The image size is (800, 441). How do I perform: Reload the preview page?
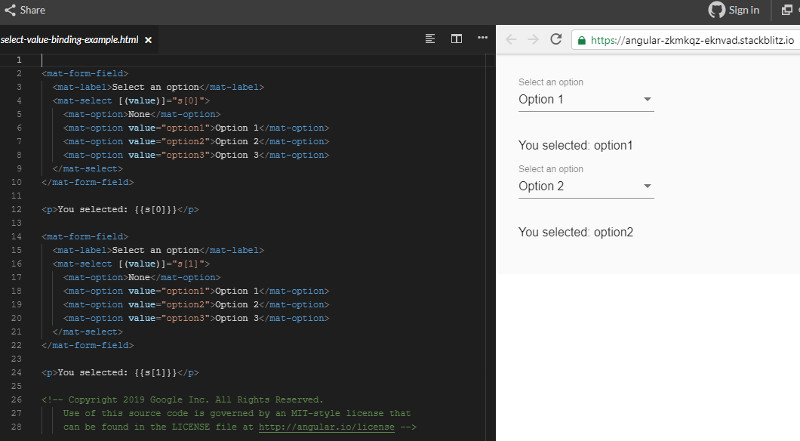coord(556,39)
